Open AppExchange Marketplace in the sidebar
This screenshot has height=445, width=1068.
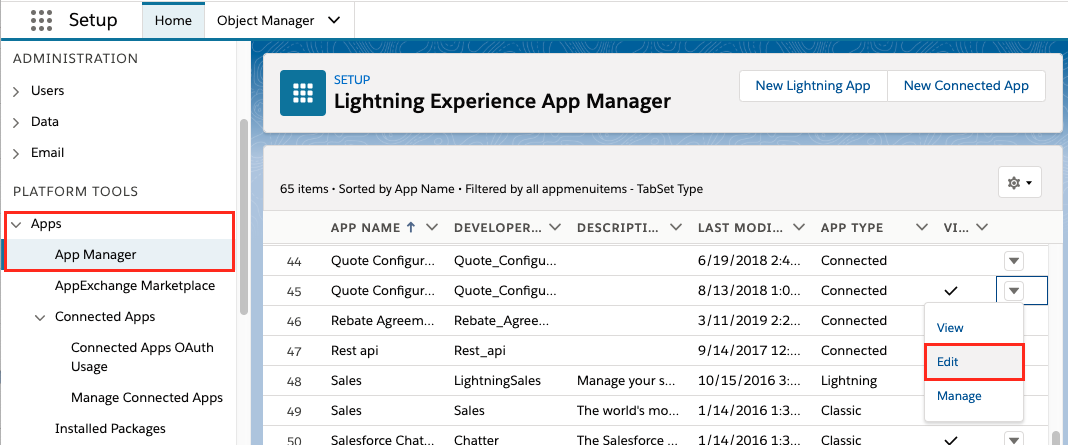coord(134,286)
